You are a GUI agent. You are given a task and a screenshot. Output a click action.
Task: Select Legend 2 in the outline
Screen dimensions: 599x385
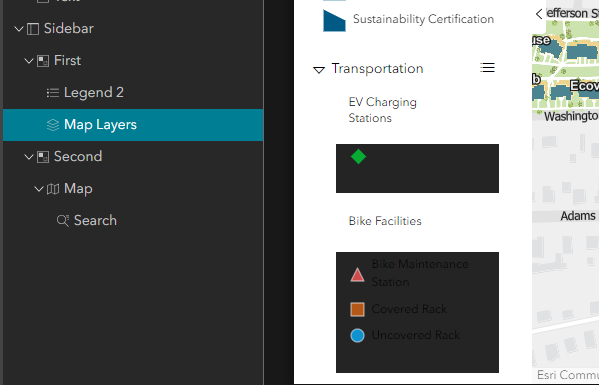(133, 93)
